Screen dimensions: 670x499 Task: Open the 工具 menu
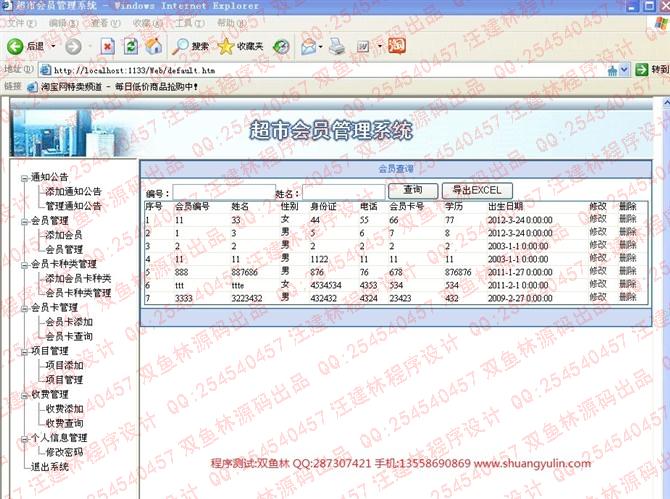[x=189, y=23]
